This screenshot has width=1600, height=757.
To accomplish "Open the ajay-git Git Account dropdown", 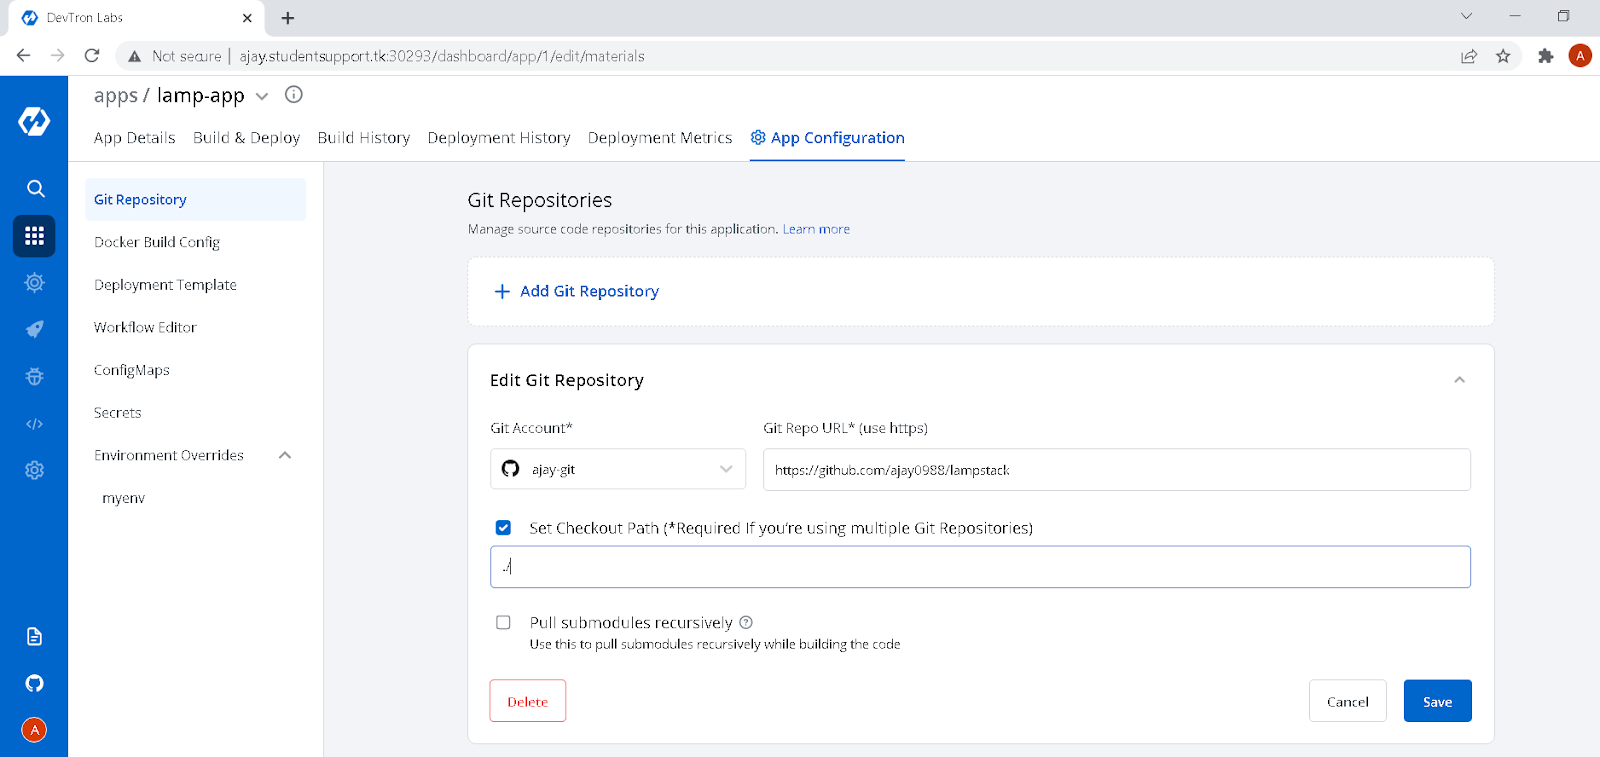I will (618, 469).
